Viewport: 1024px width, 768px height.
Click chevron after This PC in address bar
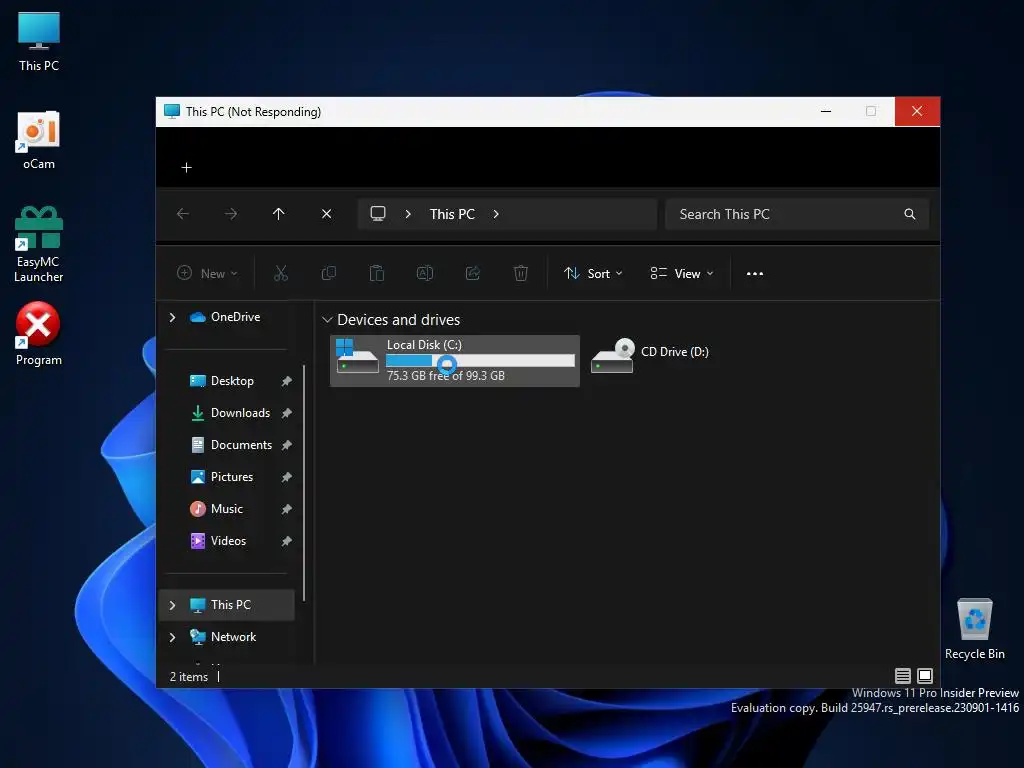click(x=496, y=214)
